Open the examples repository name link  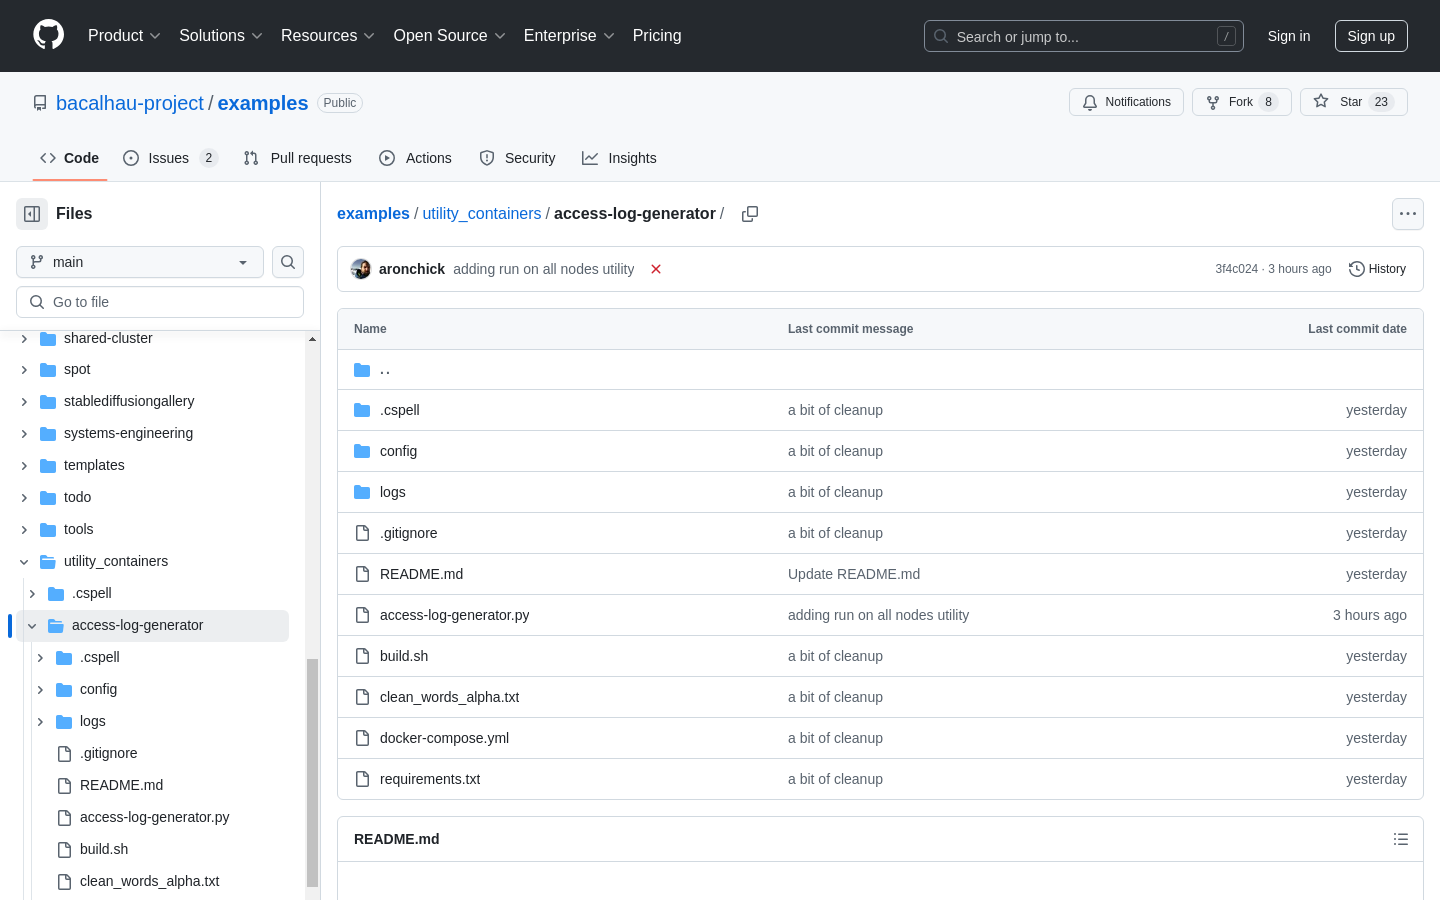(x=263, y=103)
